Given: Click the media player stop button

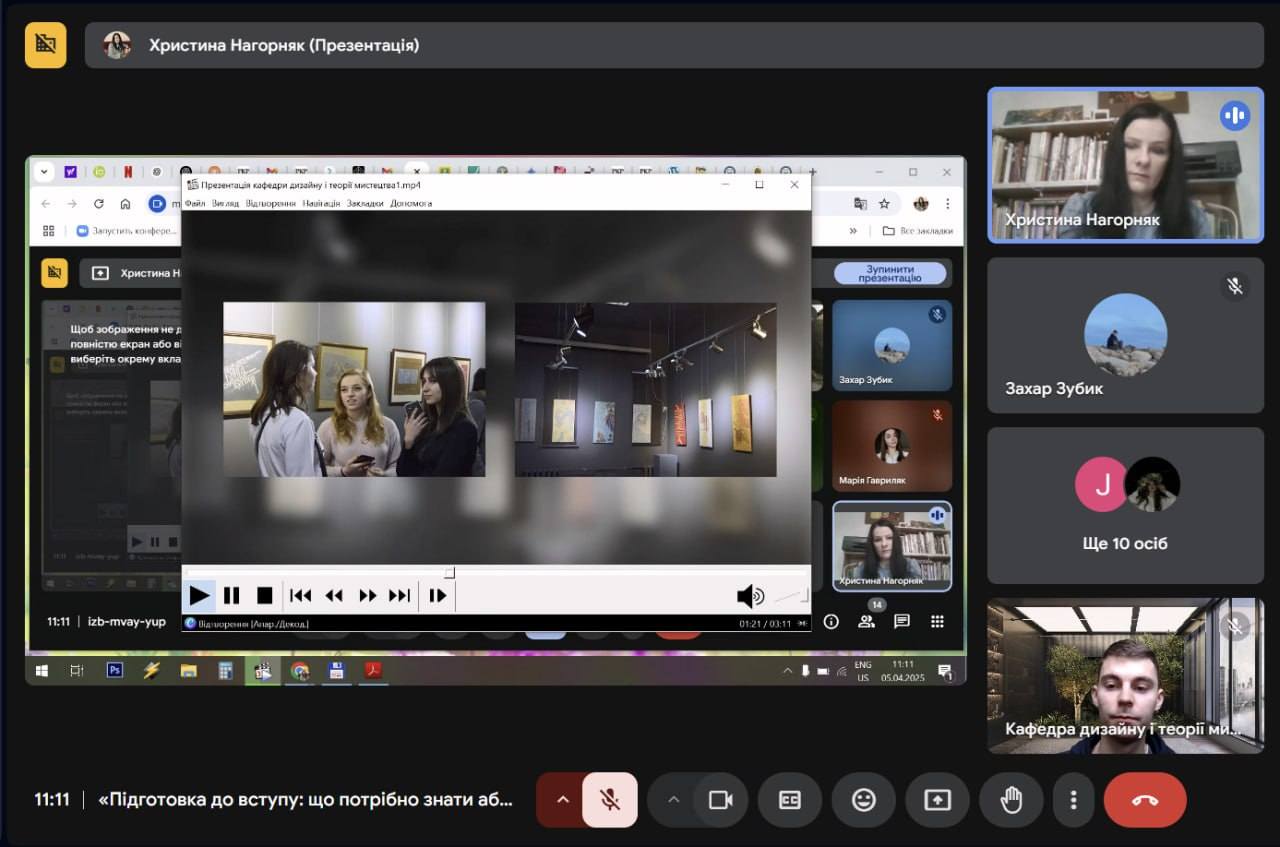Looking at the screenshot, I should coord(264,596).
